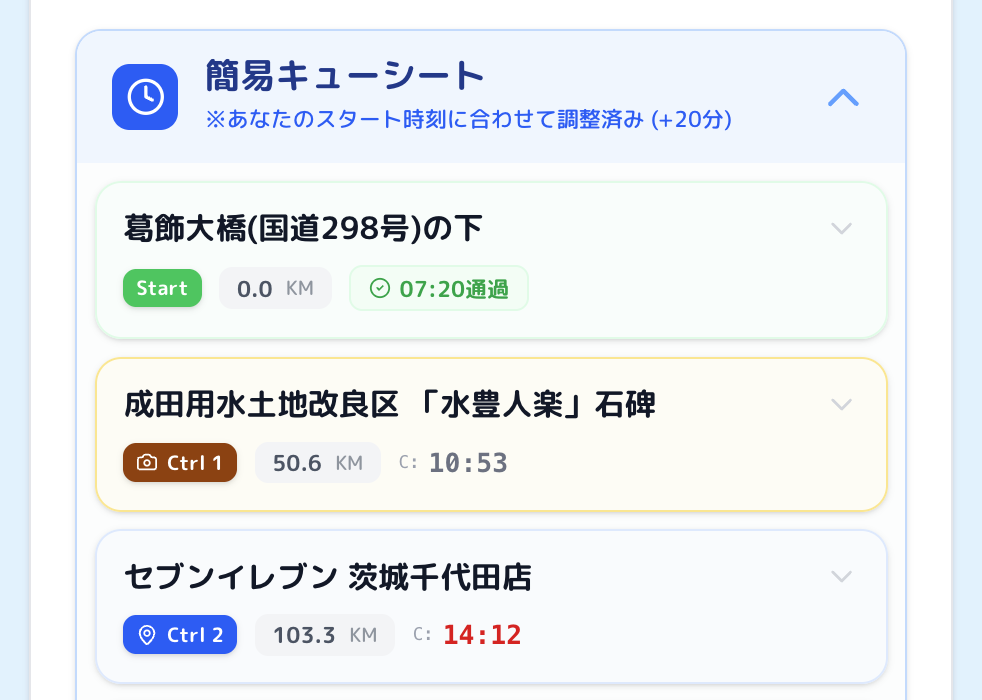The height and width of the screenshot is (700, 982).
Task: Click the red 14:12 close time
Action: (x=482, y=635)
